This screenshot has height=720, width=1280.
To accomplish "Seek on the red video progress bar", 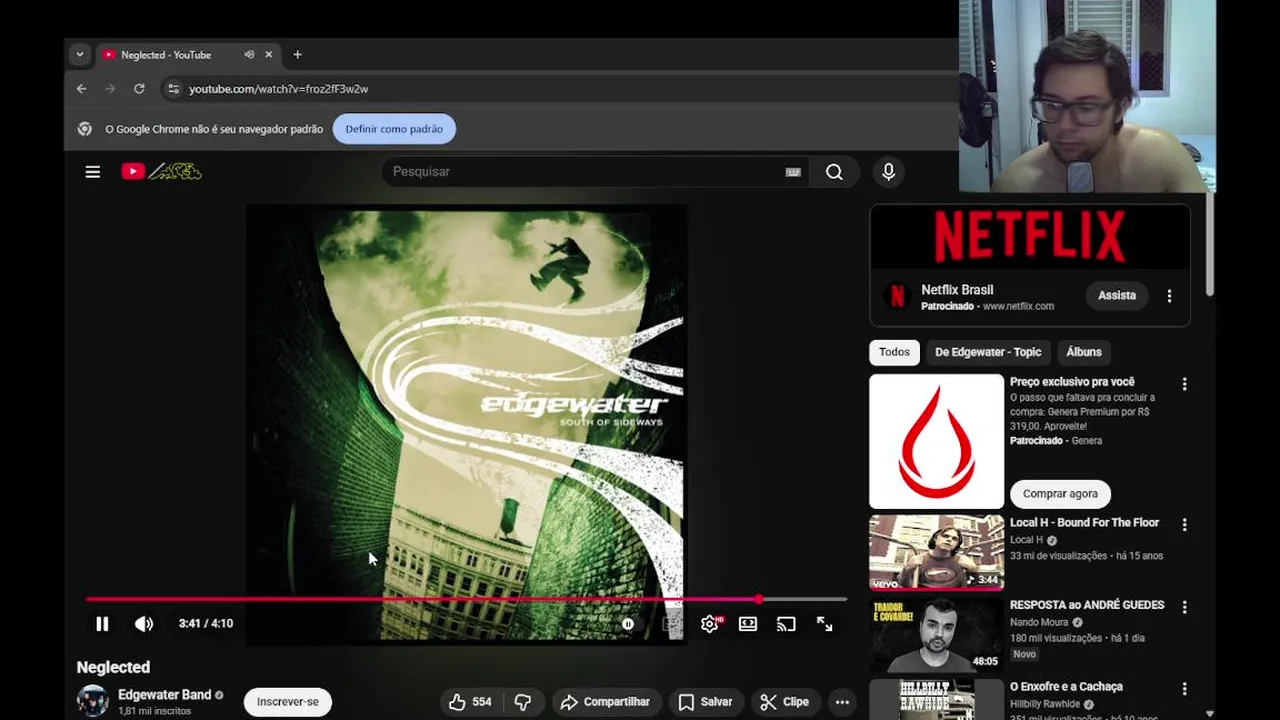I will coord(466,599).
